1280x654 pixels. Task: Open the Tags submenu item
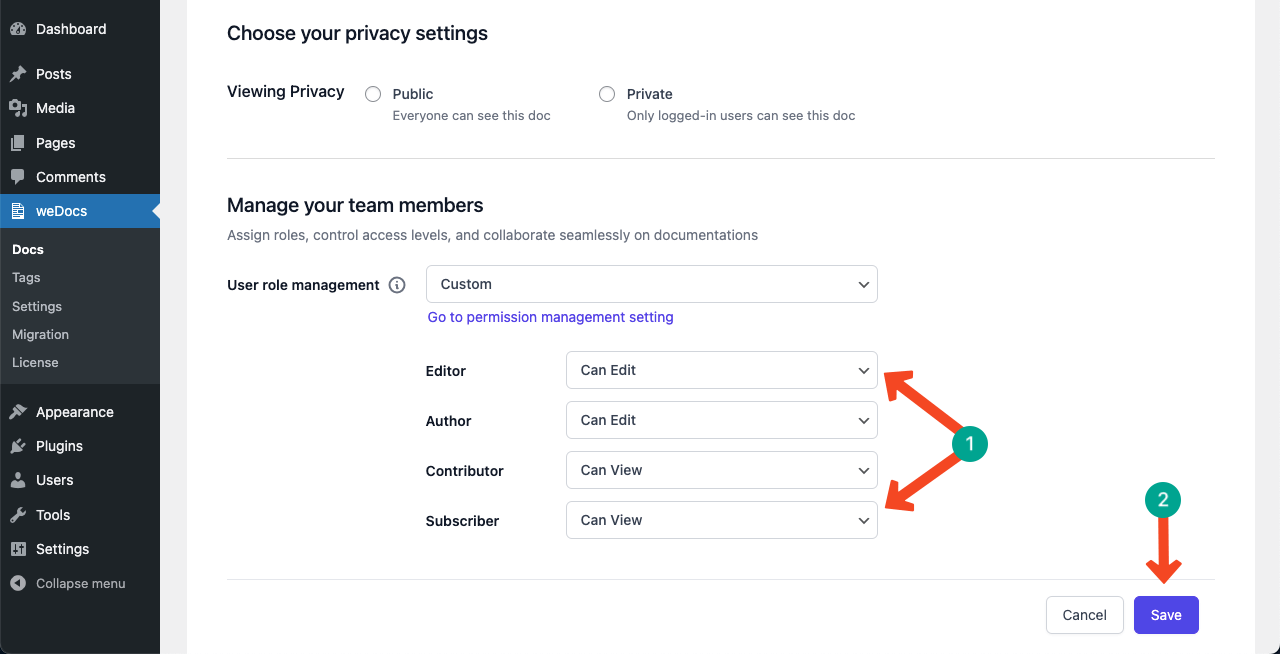tap(26, 277)
